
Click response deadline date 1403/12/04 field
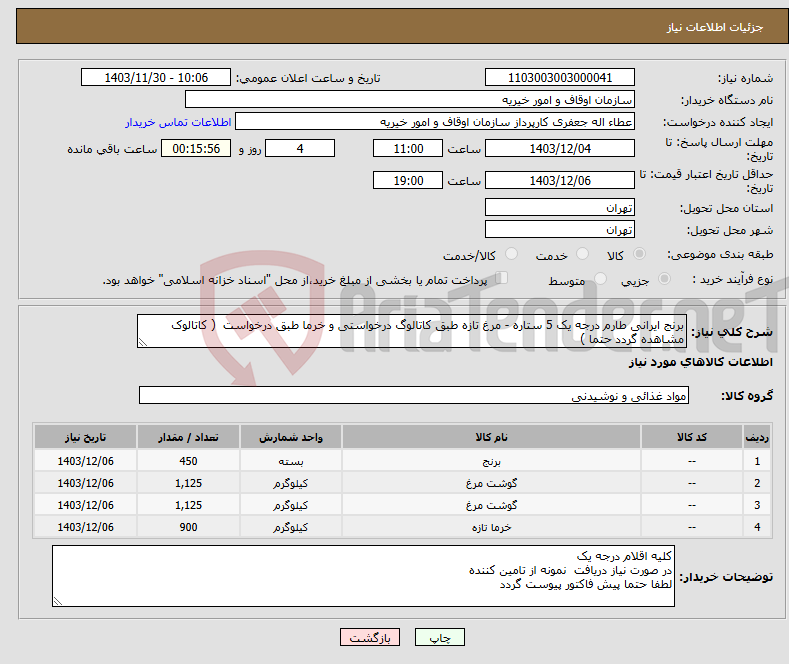(x=560, y=148)
